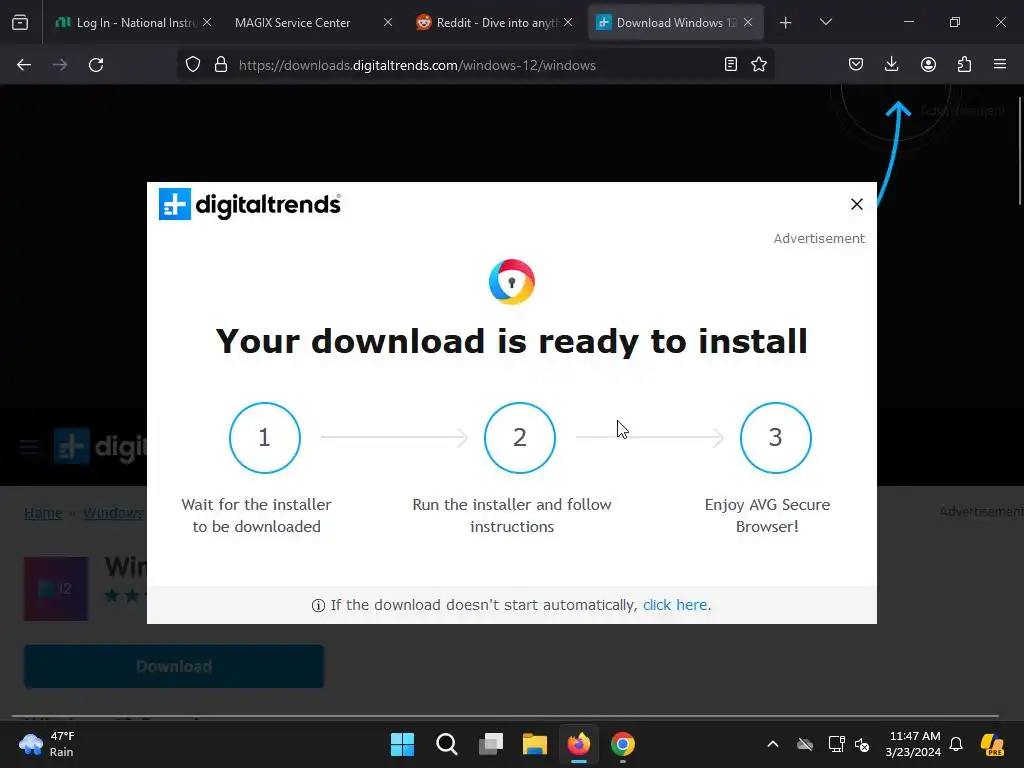The height and width of the screenshot is (768, 1024).
Task: Open network status tray icon
Action: pos(836,744)
